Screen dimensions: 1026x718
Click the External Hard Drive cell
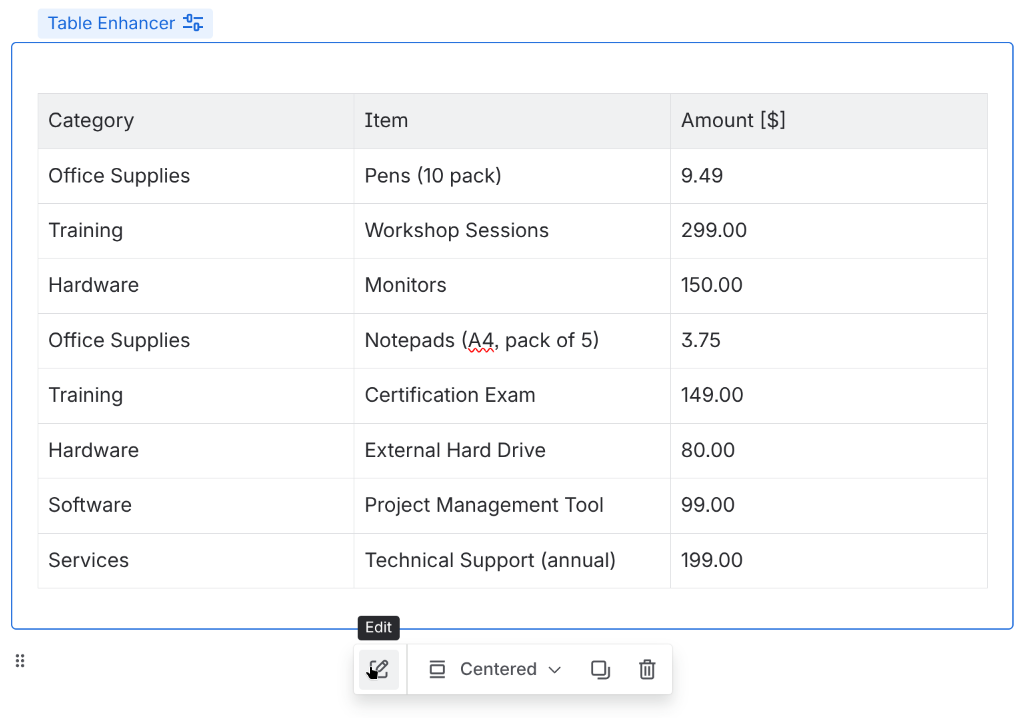coord(455,451)
